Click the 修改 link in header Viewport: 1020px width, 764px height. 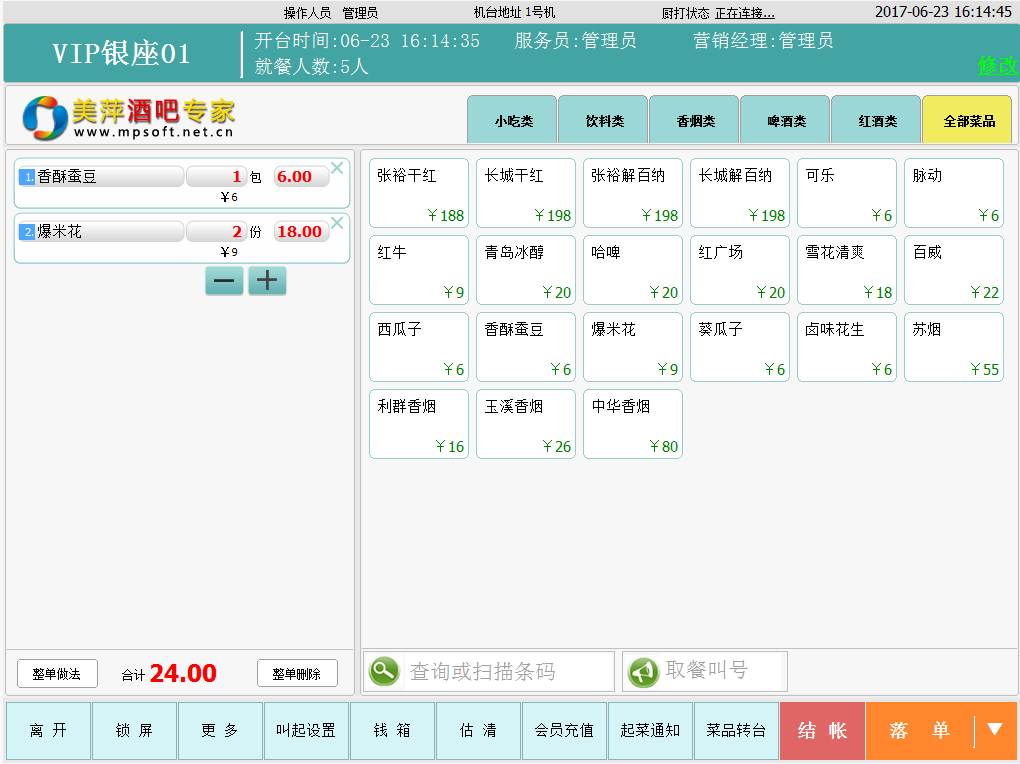996,66
